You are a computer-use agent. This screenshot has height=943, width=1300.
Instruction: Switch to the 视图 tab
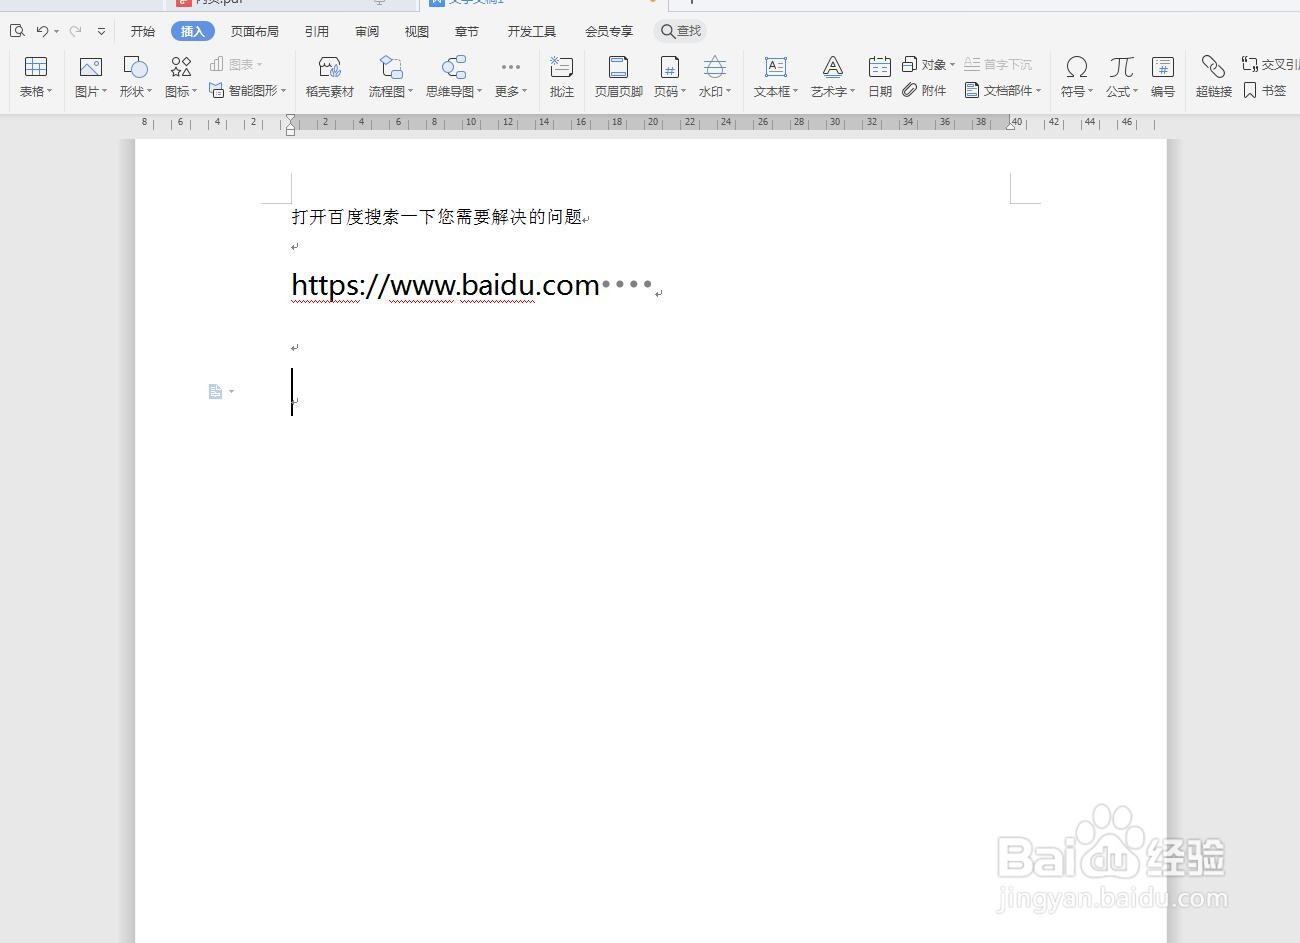click(x=417, y=31)
